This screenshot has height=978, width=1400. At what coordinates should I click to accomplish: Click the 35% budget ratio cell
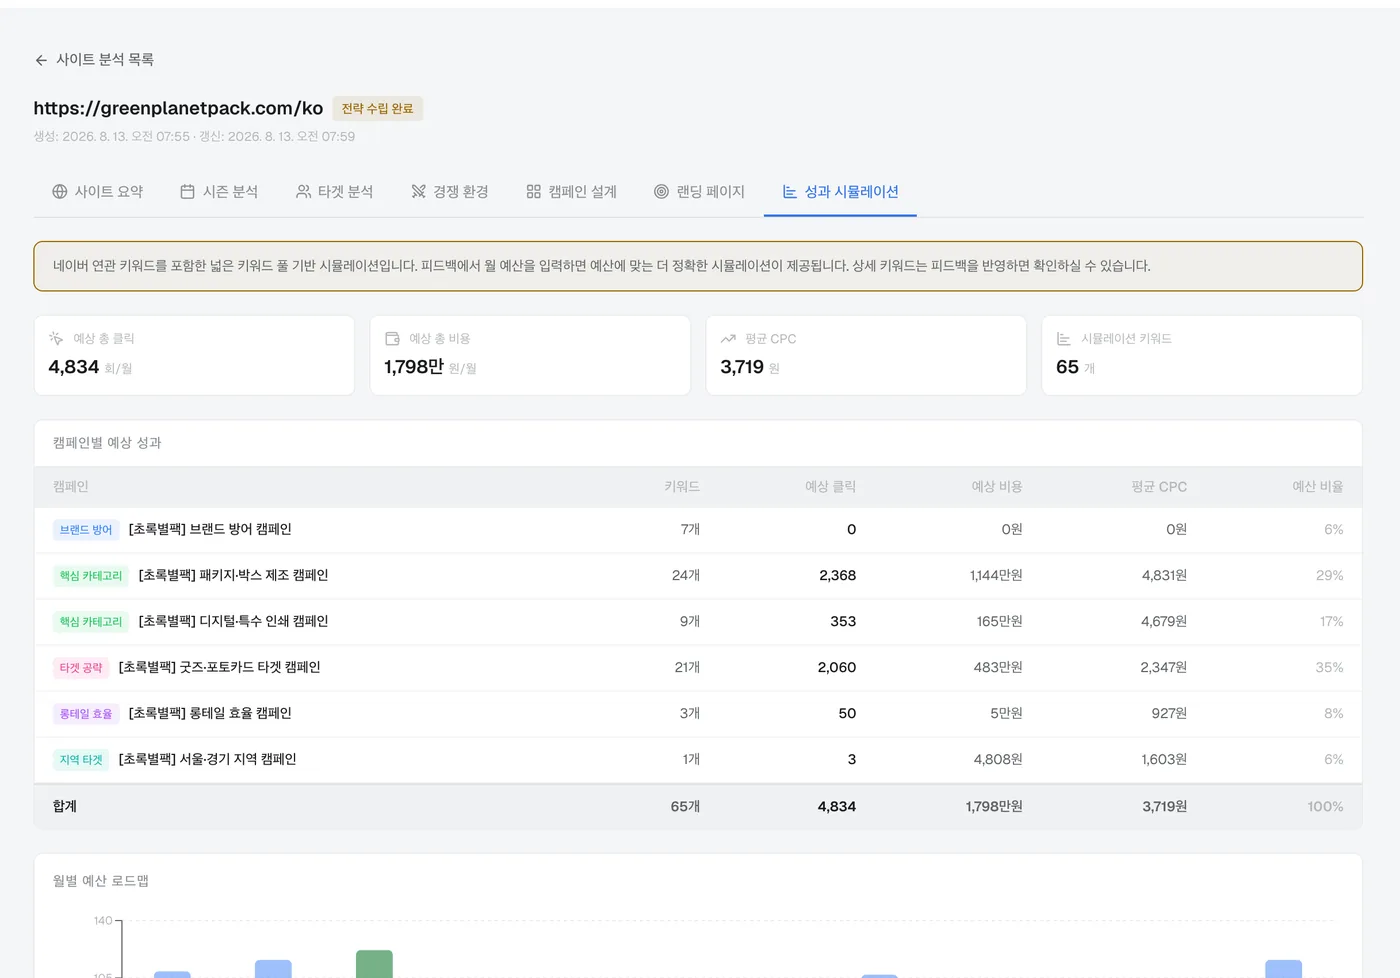coord(1329,668)
